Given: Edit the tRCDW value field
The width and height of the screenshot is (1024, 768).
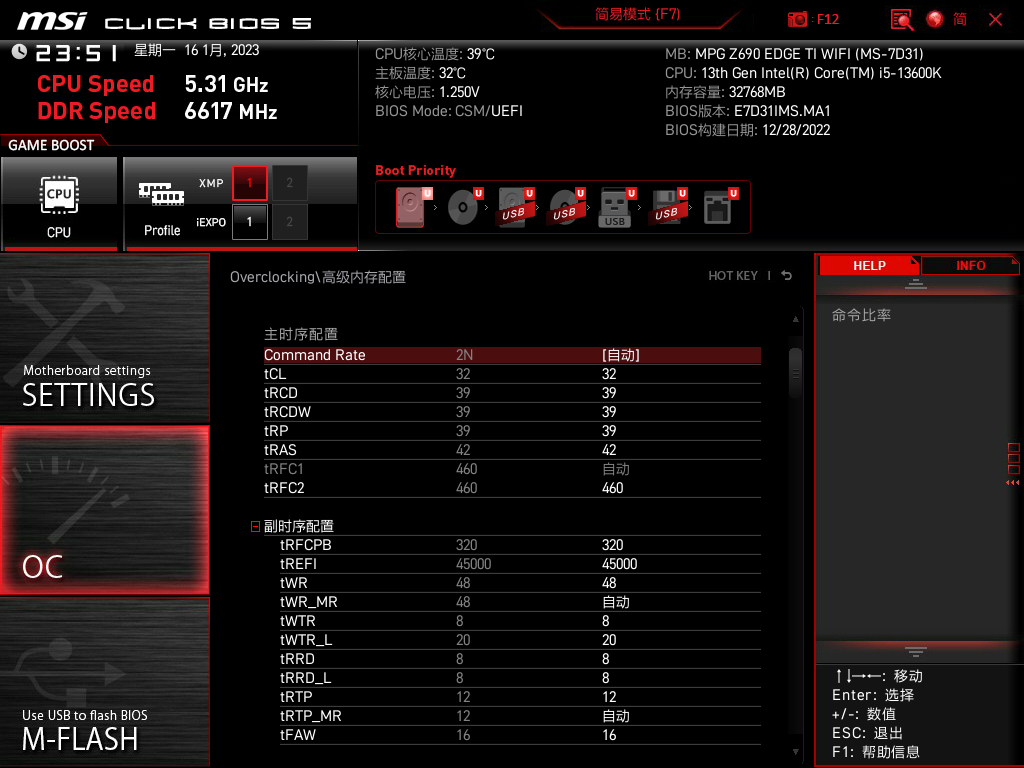Looking at the screenshot, I should (x=609, y=412).
